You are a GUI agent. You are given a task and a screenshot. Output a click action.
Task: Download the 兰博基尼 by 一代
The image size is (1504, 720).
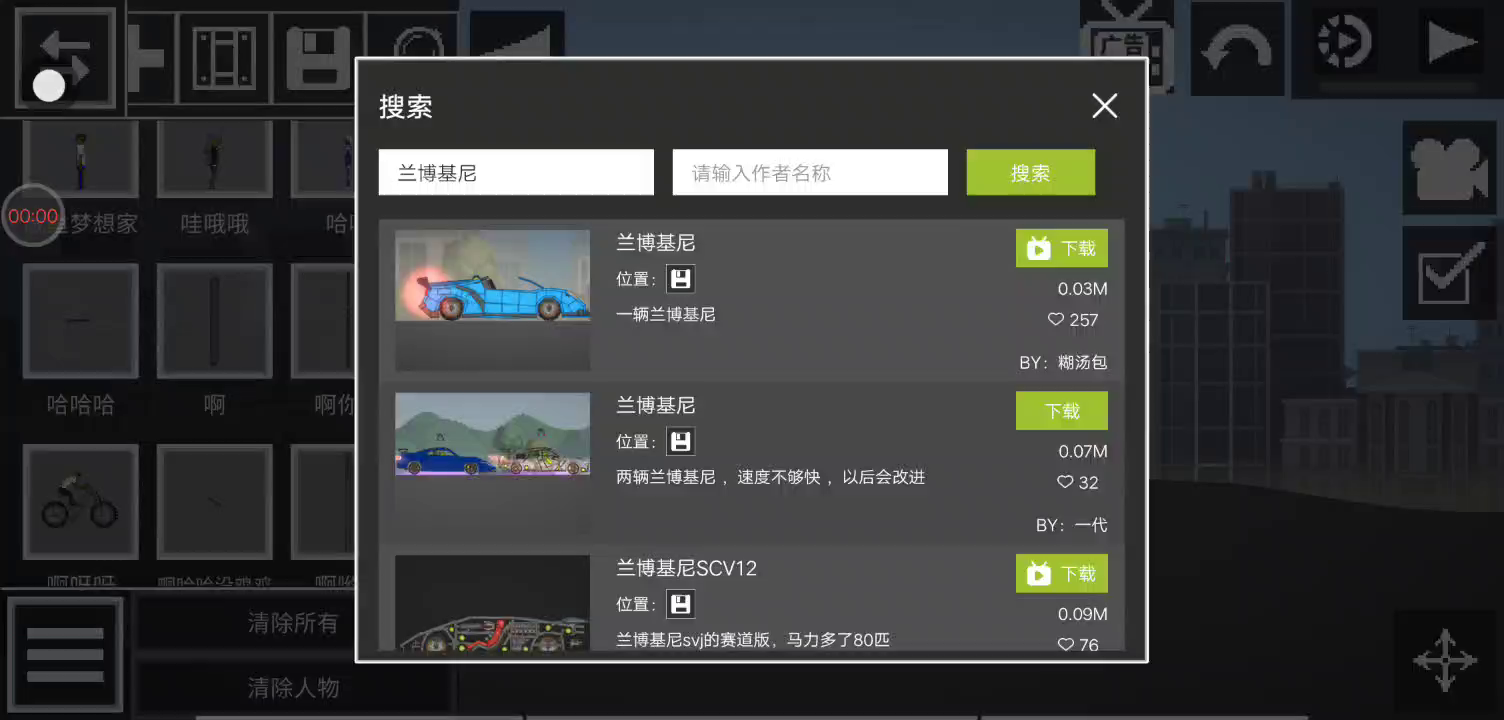pyautogui.click(x=1062, y=411)
